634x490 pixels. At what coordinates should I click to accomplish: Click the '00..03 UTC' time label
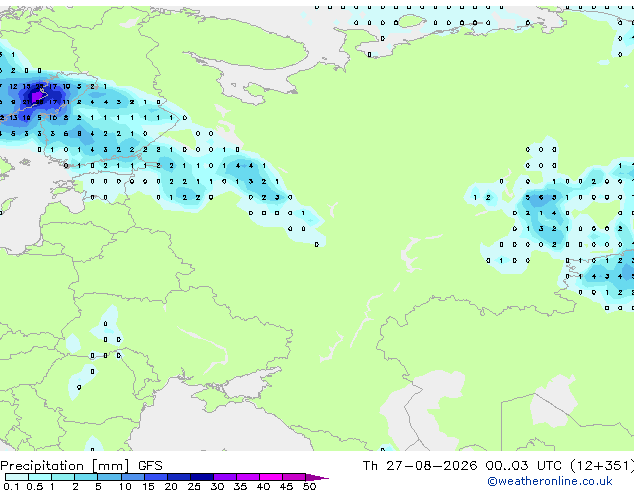523,466
